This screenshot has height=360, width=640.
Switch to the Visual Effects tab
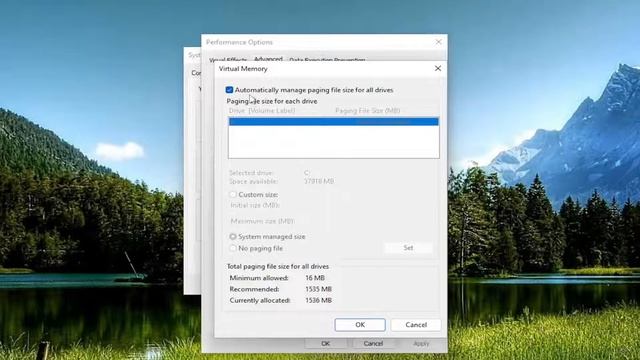point(228,60)
